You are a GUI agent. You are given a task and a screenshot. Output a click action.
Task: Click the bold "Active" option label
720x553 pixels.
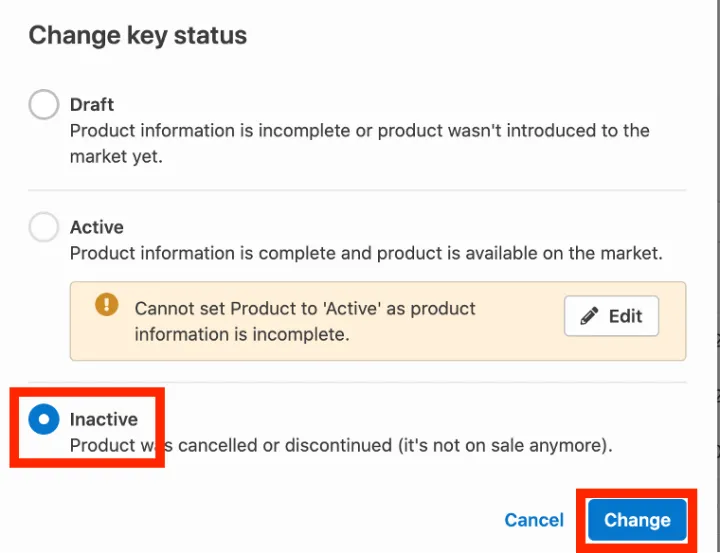coord(97,227)
